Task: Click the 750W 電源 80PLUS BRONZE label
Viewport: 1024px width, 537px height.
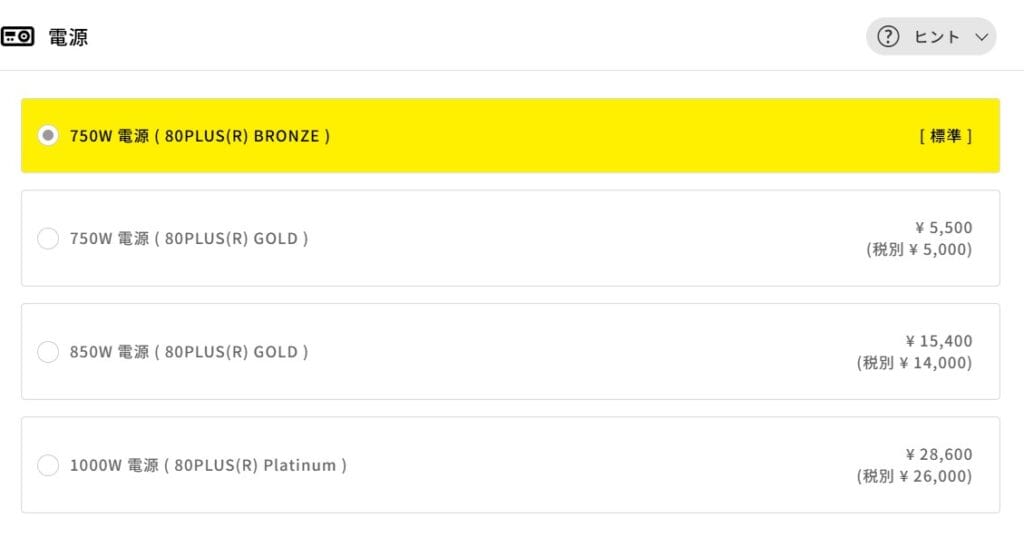Action: click(200, 136)
